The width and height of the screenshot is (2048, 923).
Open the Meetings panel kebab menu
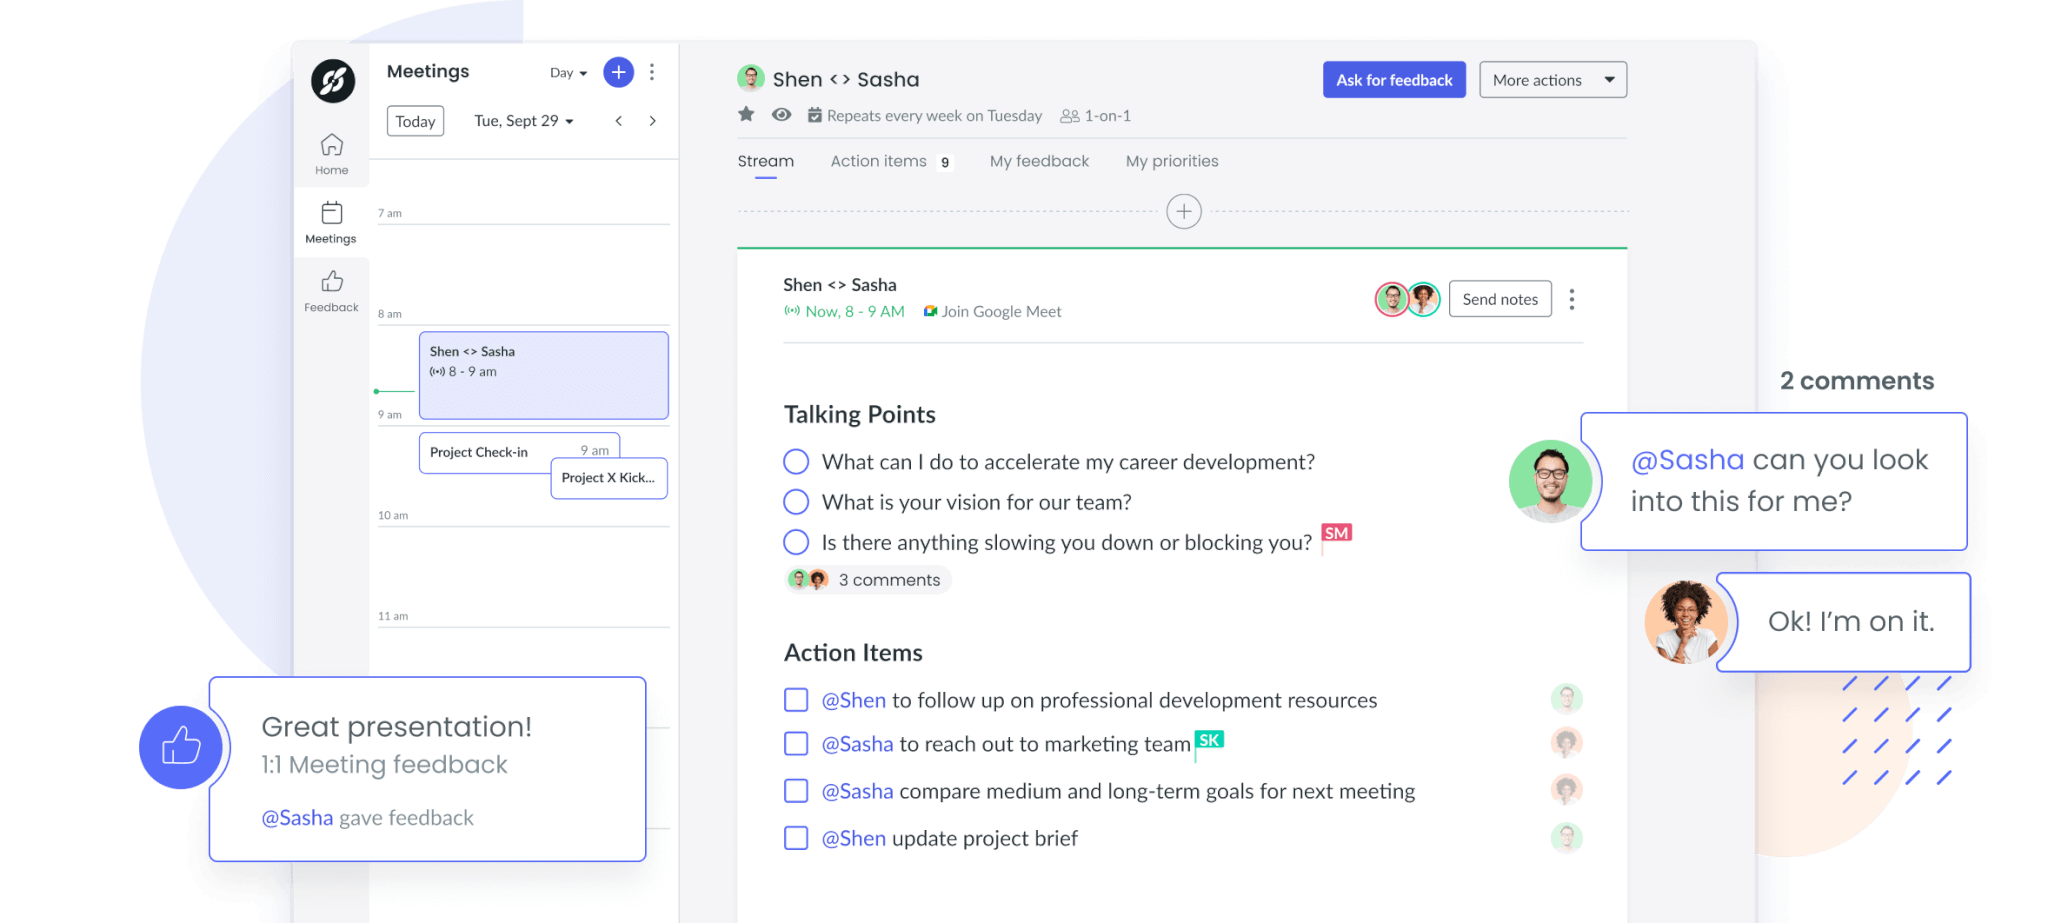[x=652, y=72]
